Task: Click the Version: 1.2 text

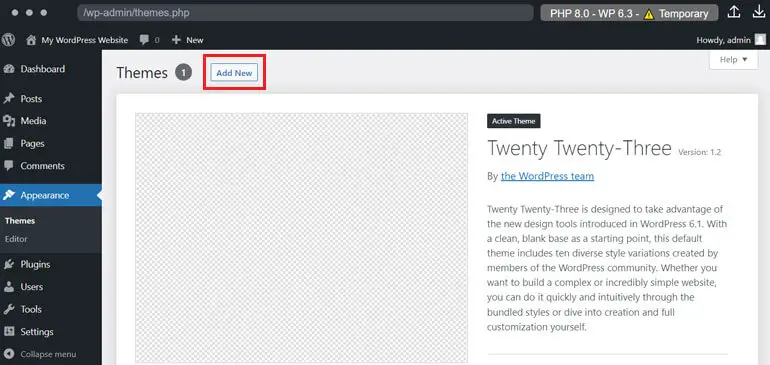Action: pyautogui.click(x=699, y=152)
